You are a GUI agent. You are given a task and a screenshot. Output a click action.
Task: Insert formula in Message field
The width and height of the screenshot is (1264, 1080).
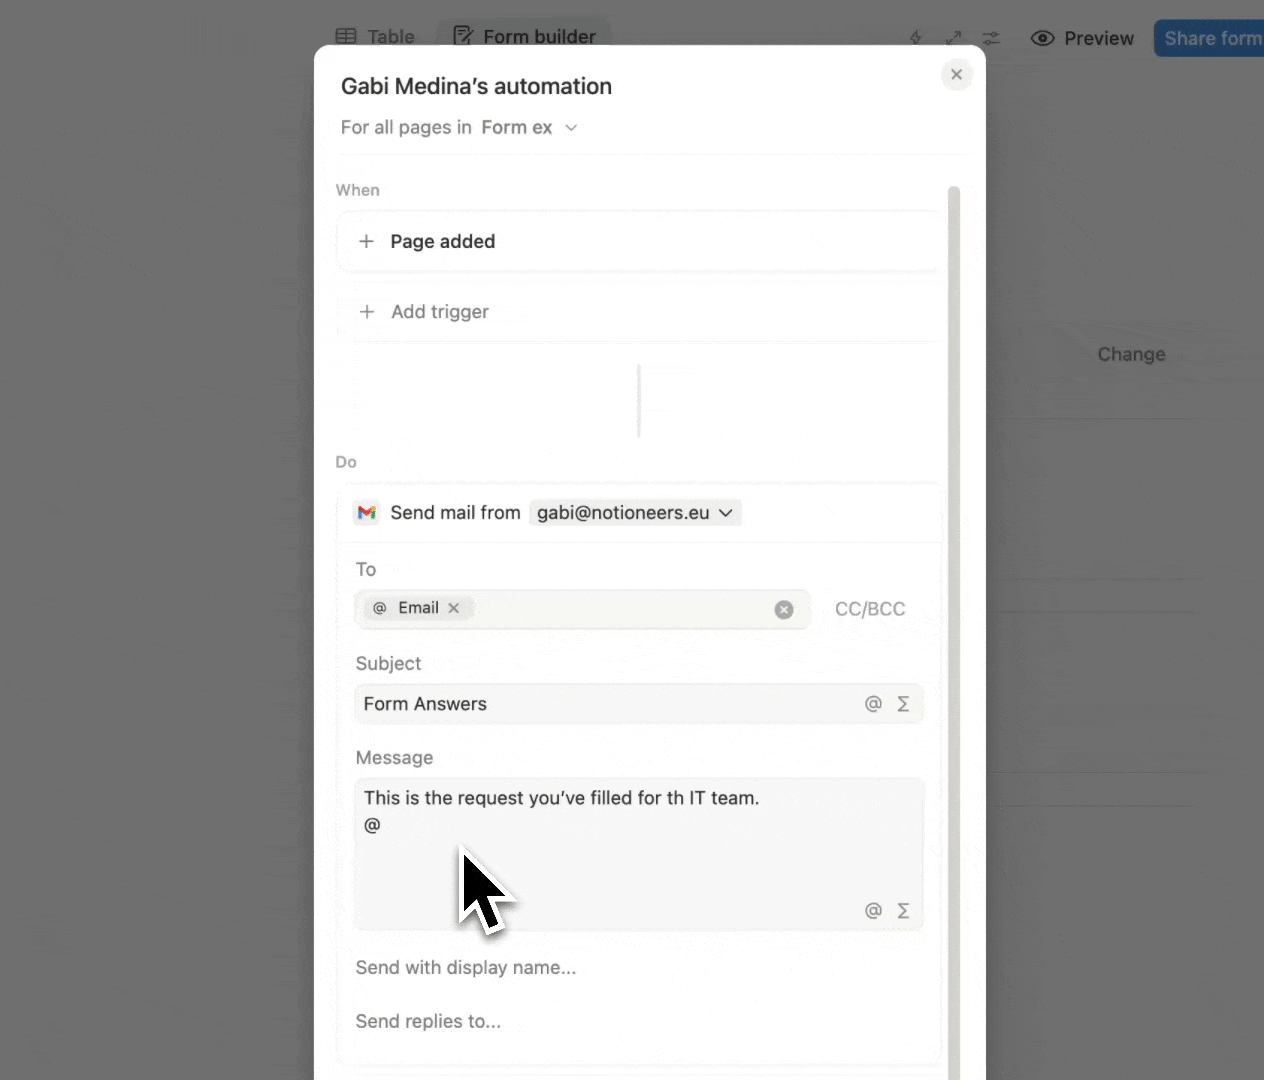point(903,911)
